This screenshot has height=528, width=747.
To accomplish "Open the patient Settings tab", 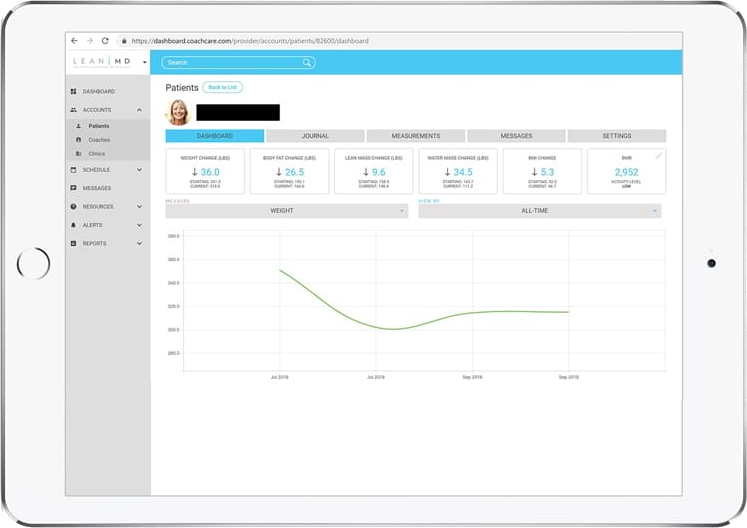I will tap(616, 136).
